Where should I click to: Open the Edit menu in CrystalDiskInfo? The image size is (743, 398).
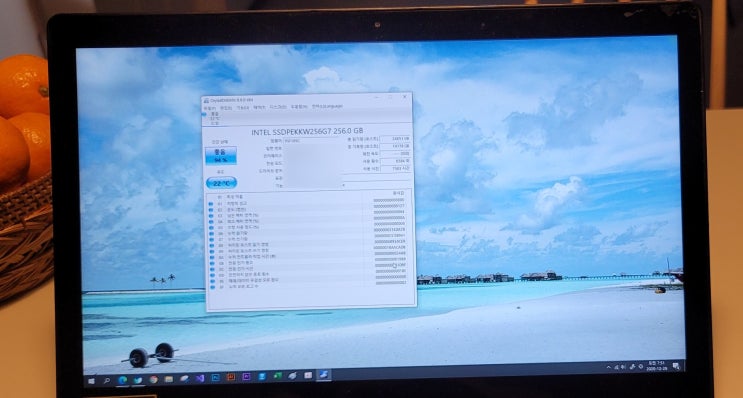coord(226,108)
